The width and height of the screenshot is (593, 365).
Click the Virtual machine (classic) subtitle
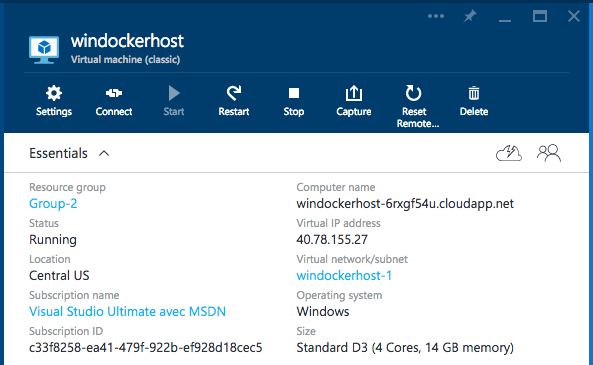pyautogui.click(x=125, y=60)
